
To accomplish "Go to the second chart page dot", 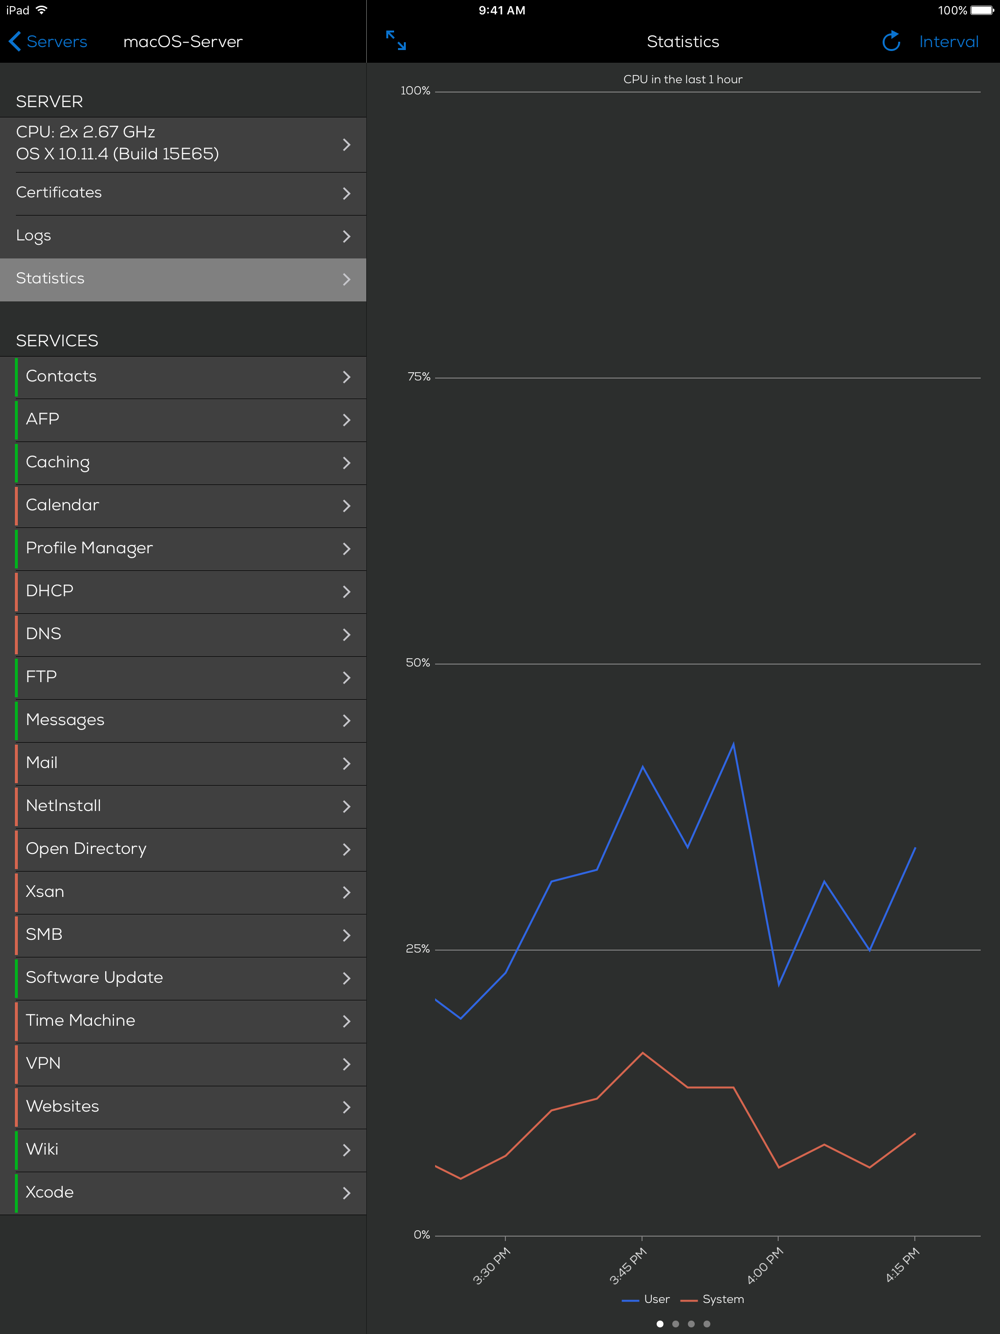I will (x=676, y=1324).
